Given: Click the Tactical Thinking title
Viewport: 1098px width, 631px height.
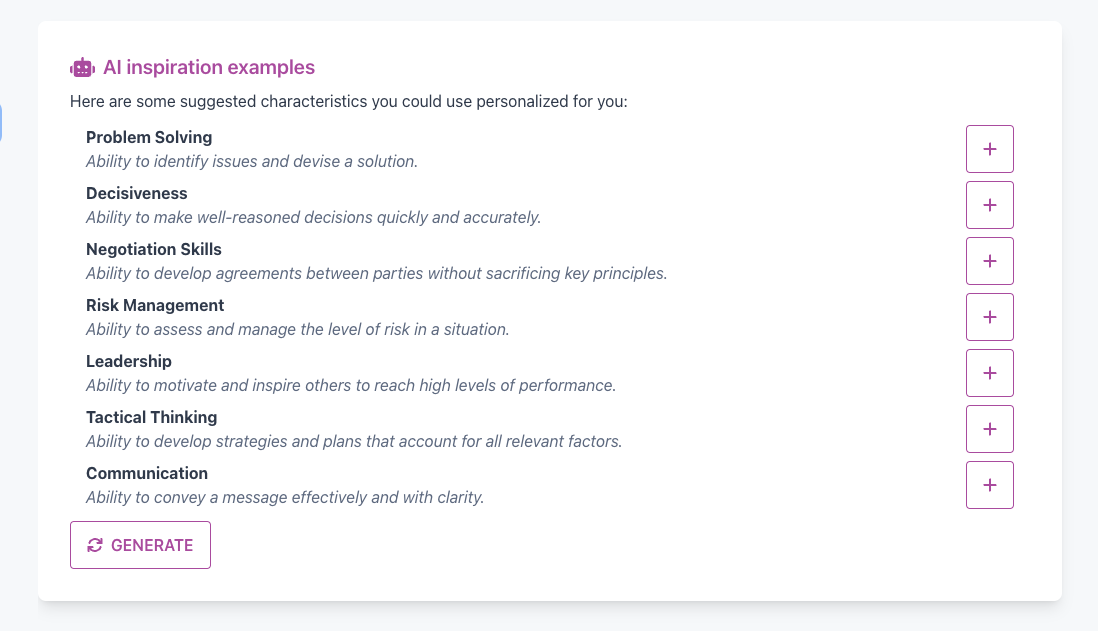Looking at the screenshot, I should [x=151, y=417].
